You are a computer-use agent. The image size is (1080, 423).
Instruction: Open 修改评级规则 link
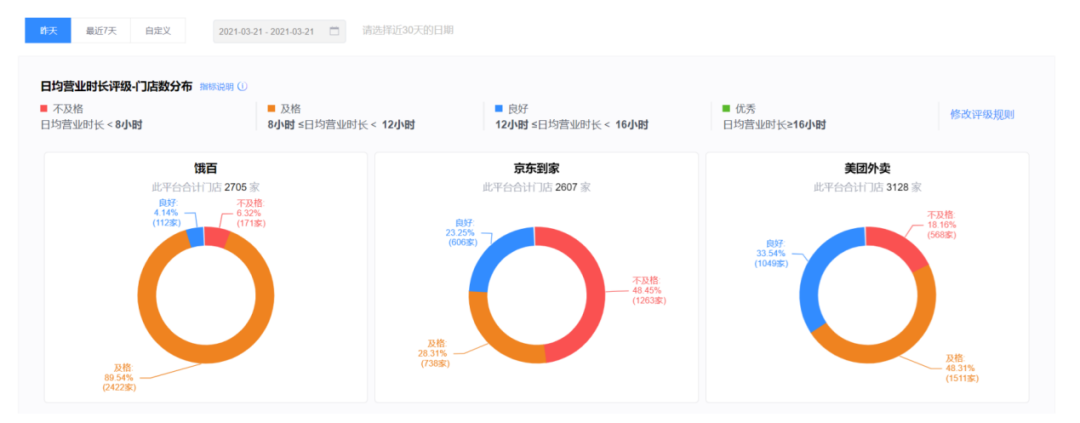point(982,114)
